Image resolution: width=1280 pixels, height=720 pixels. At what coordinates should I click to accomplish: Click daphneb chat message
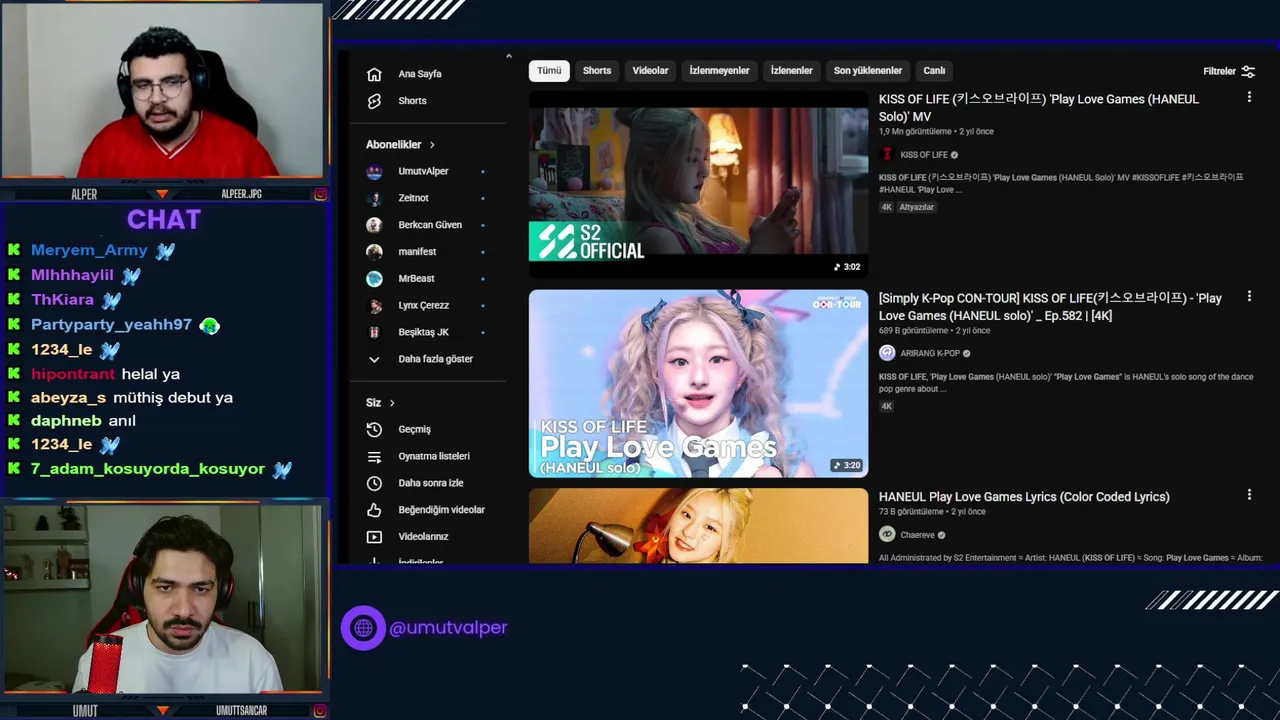click(x=83, y=421)
